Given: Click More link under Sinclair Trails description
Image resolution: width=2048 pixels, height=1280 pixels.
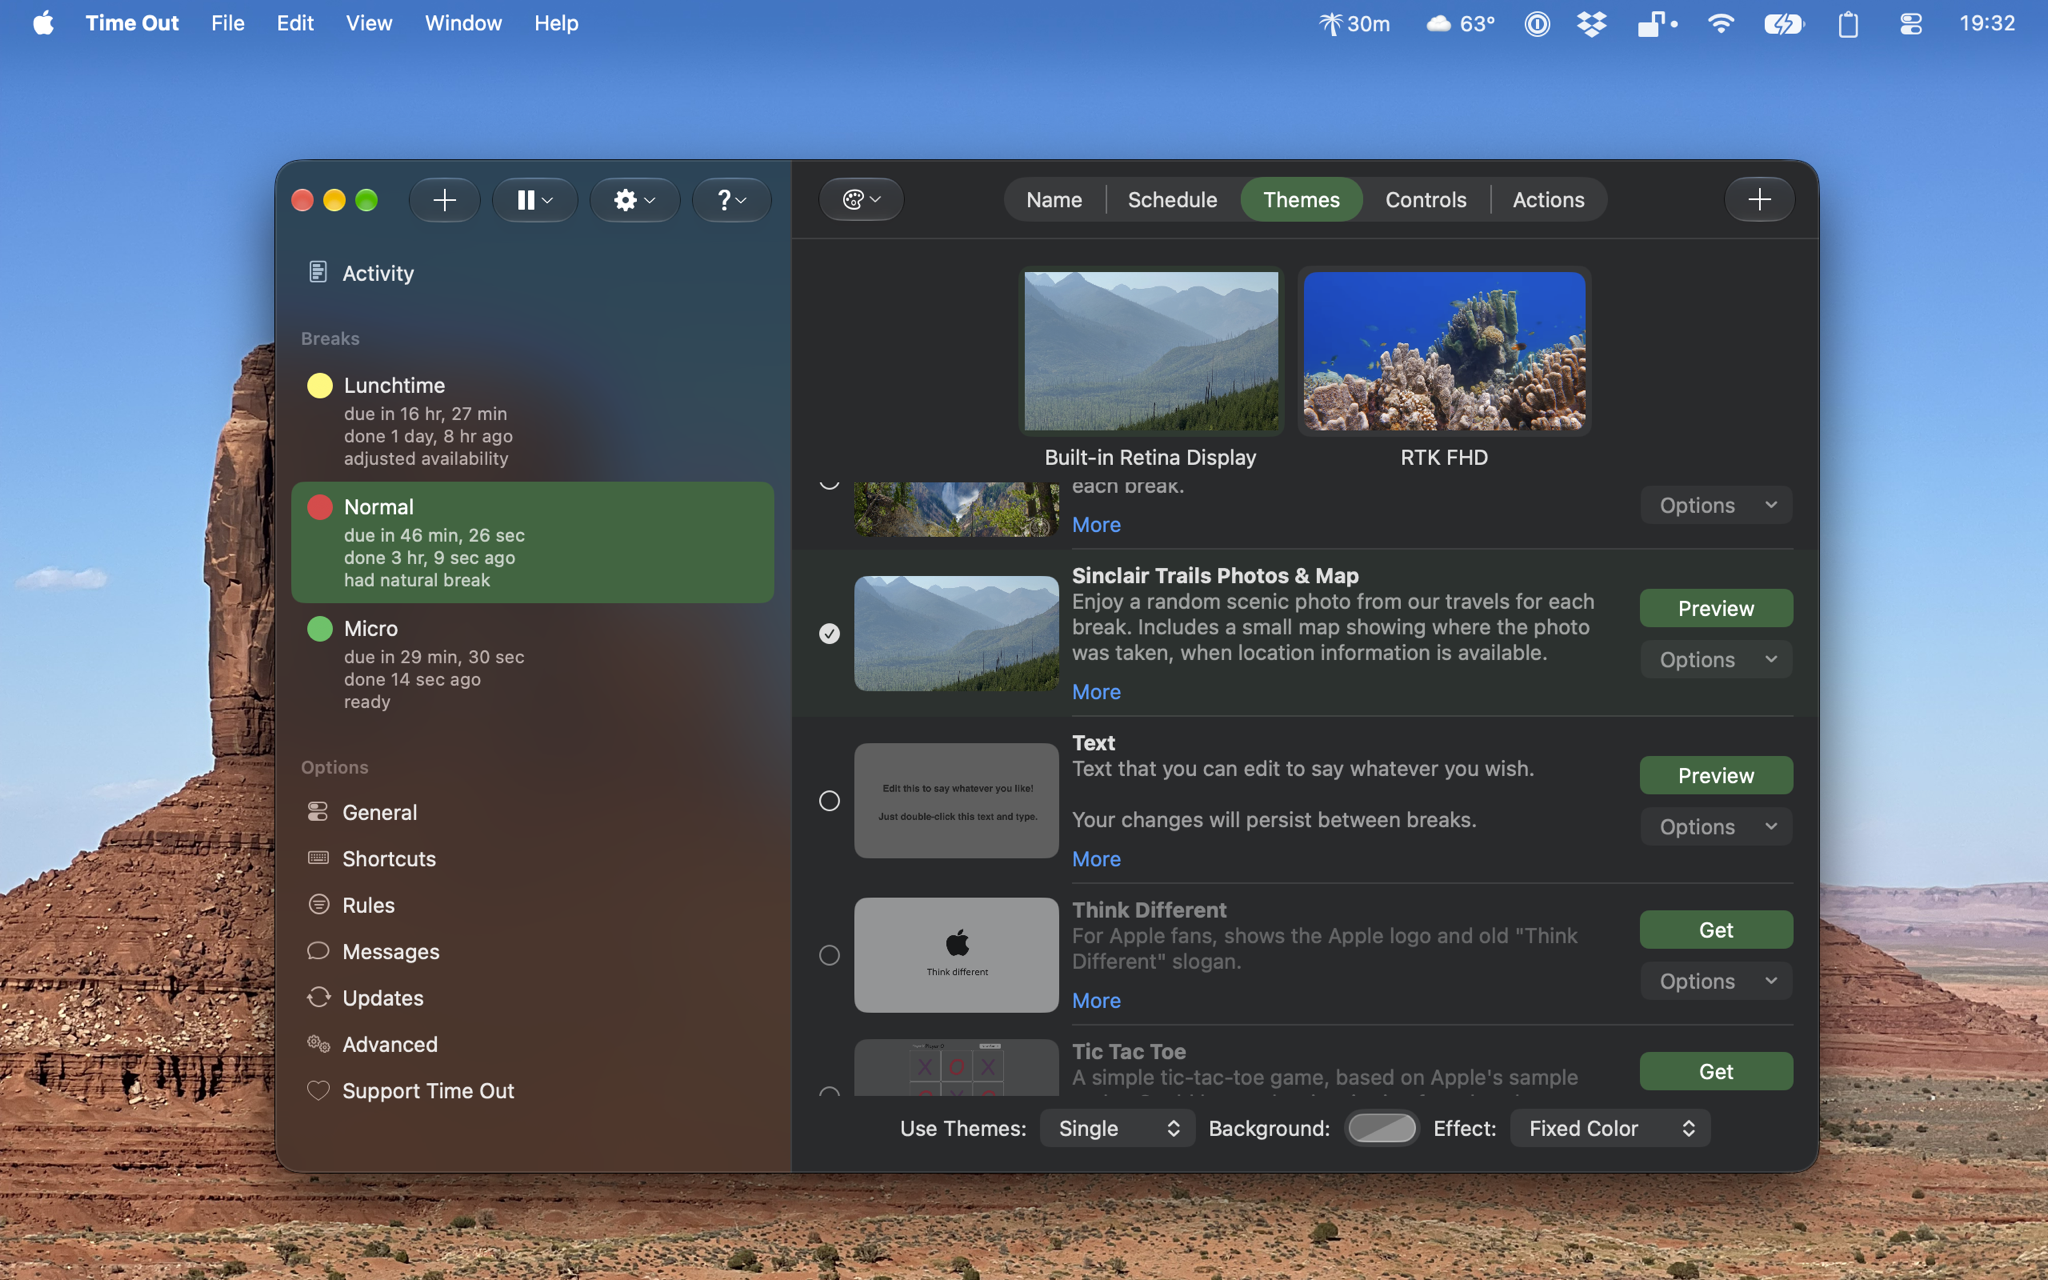Looking at the screenshot, I should tap(1096, 692).
